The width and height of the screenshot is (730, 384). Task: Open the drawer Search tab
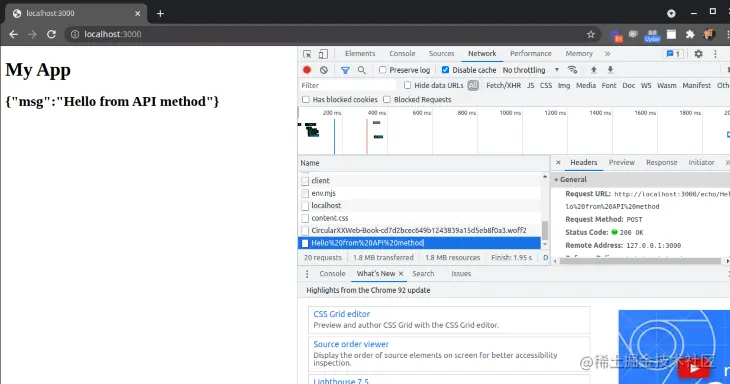(x=423, y=274)
